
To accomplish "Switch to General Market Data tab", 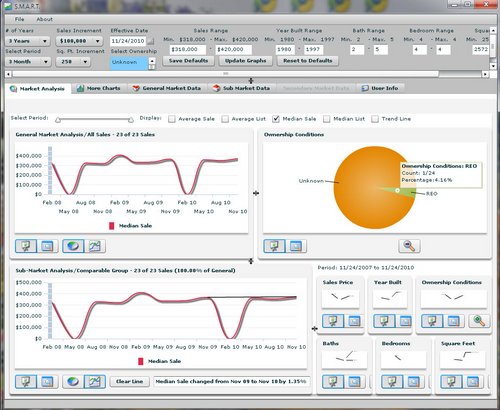I will (x=167, y=88).
